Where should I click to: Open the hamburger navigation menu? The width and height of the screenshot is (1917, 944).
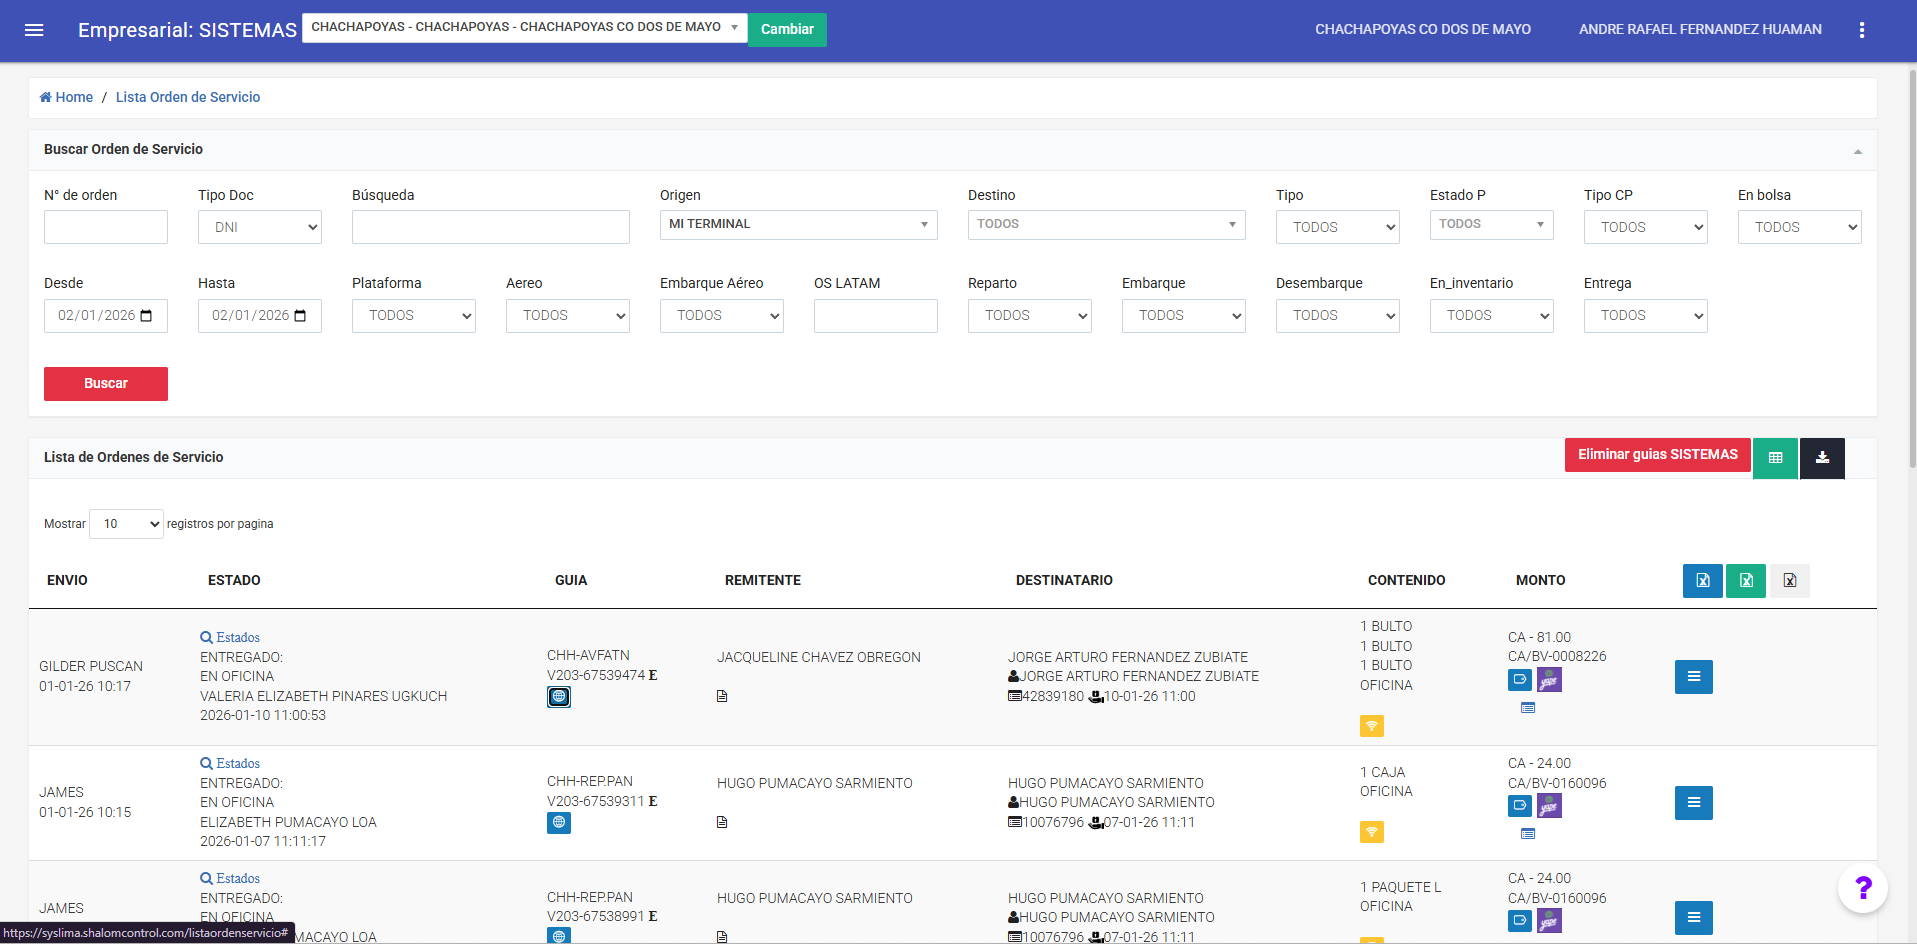pos(34,30)
